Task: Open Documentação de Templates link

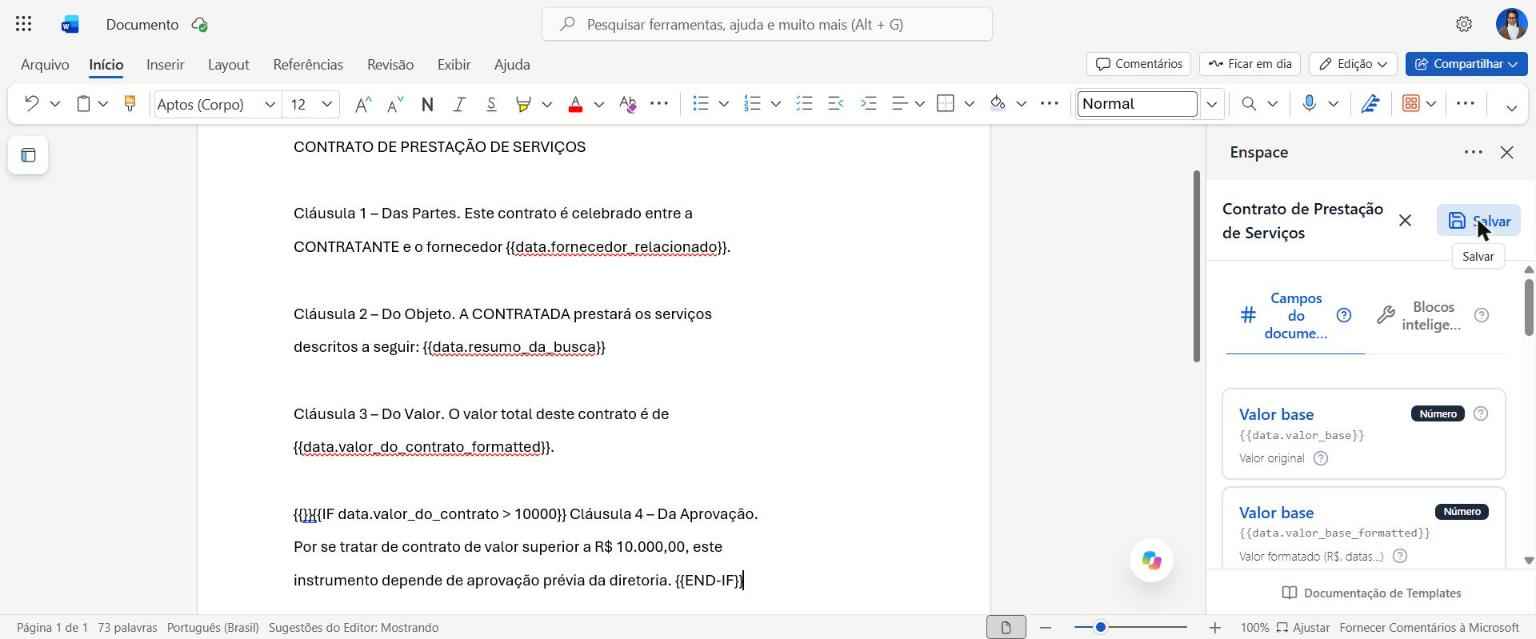Action: tap(1371, 593)
